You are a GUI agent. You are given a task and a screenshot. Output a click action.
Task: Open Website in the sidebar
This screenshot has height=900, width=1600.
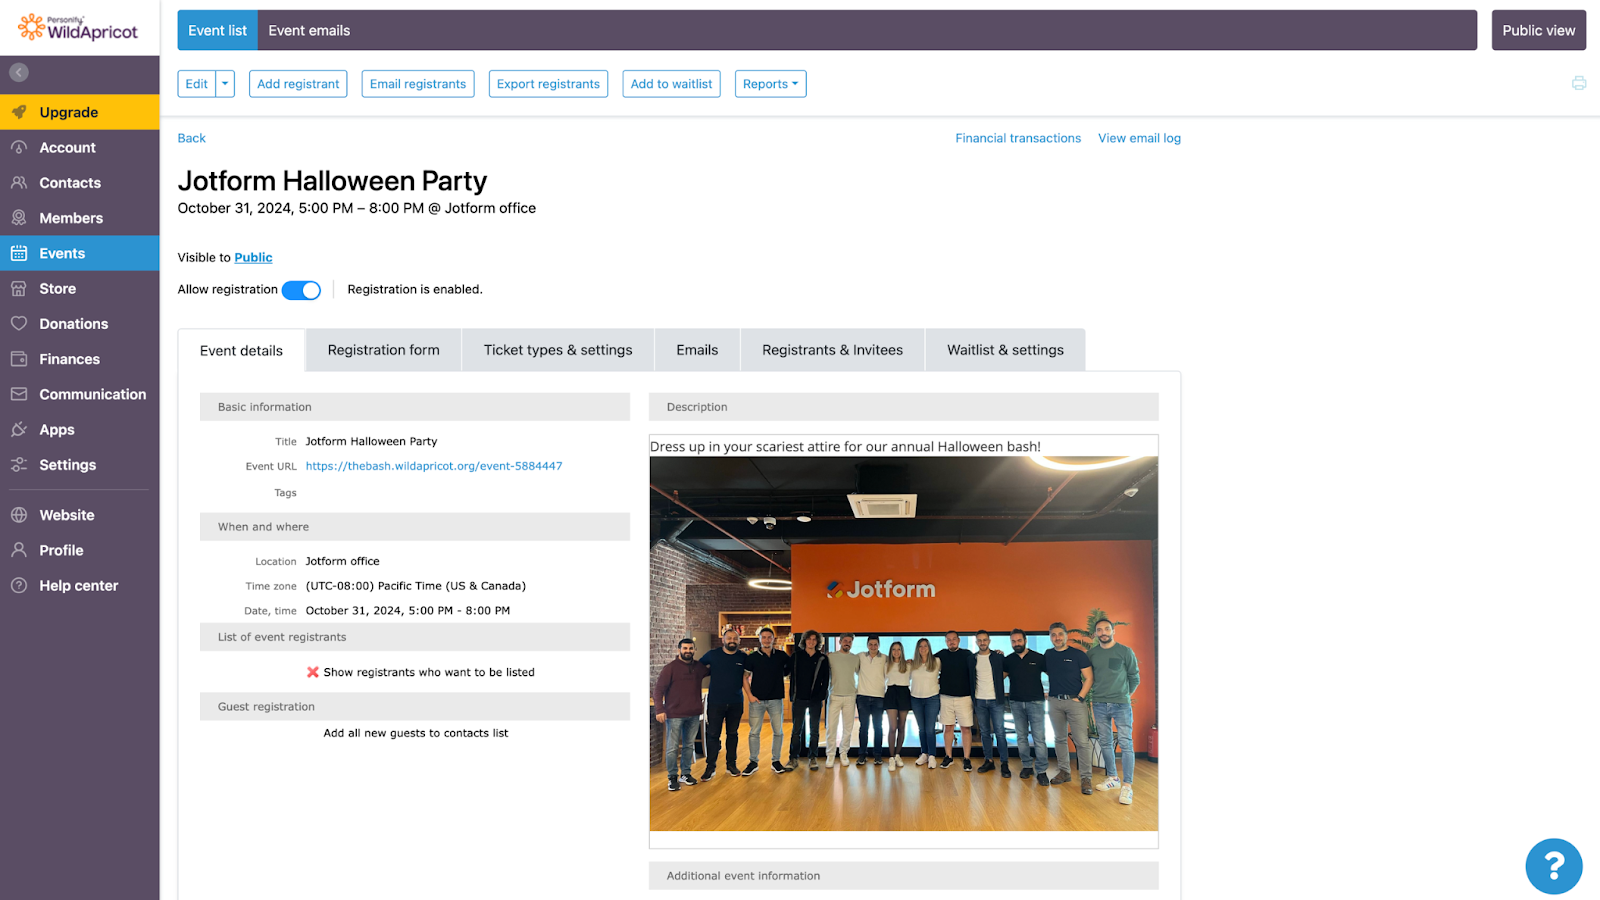(80, 515)
